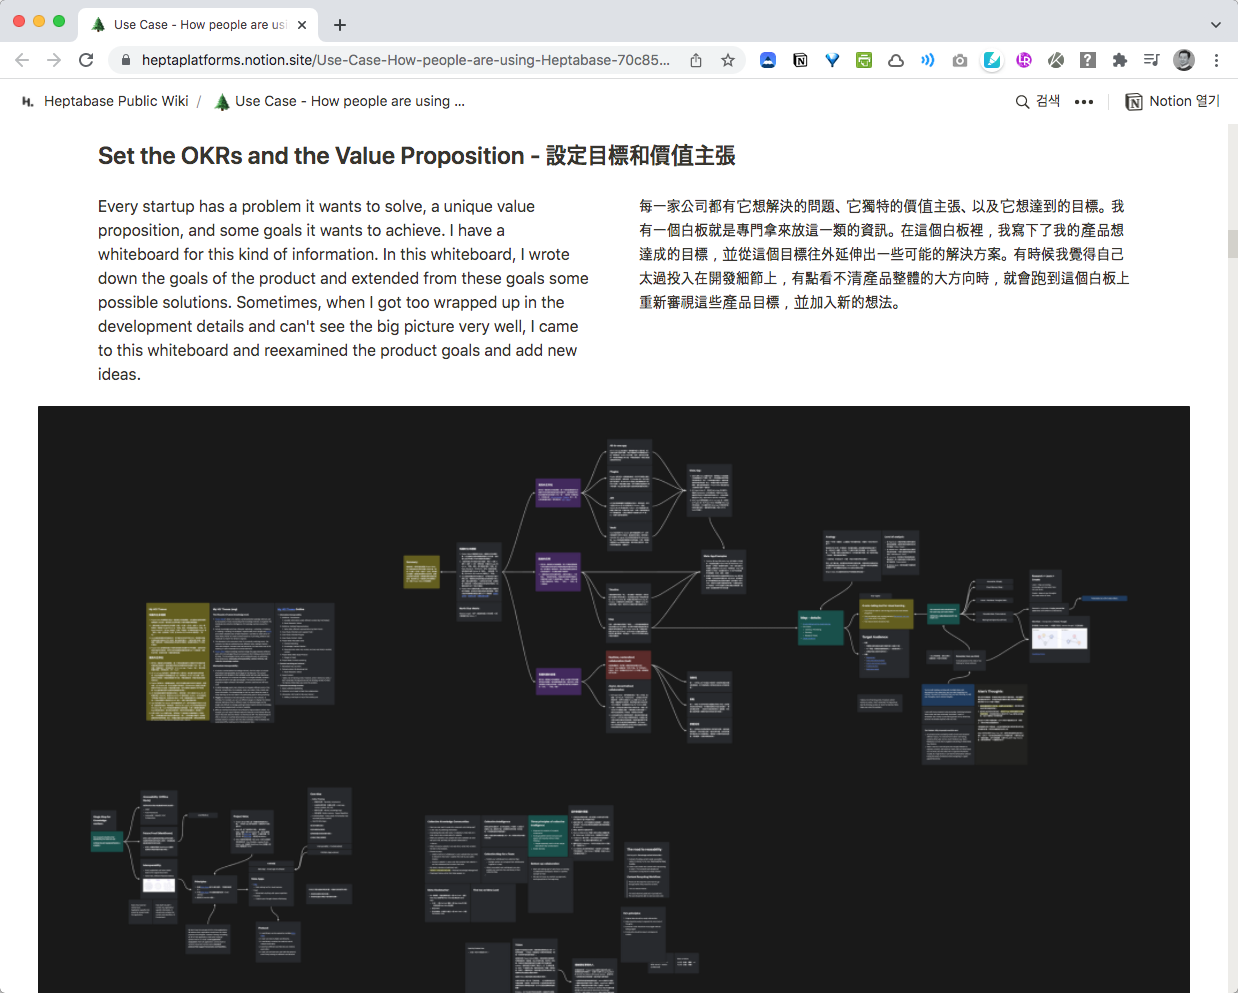Open the OKR whiteboard image
1238x993 pixels.
(614, 699)
